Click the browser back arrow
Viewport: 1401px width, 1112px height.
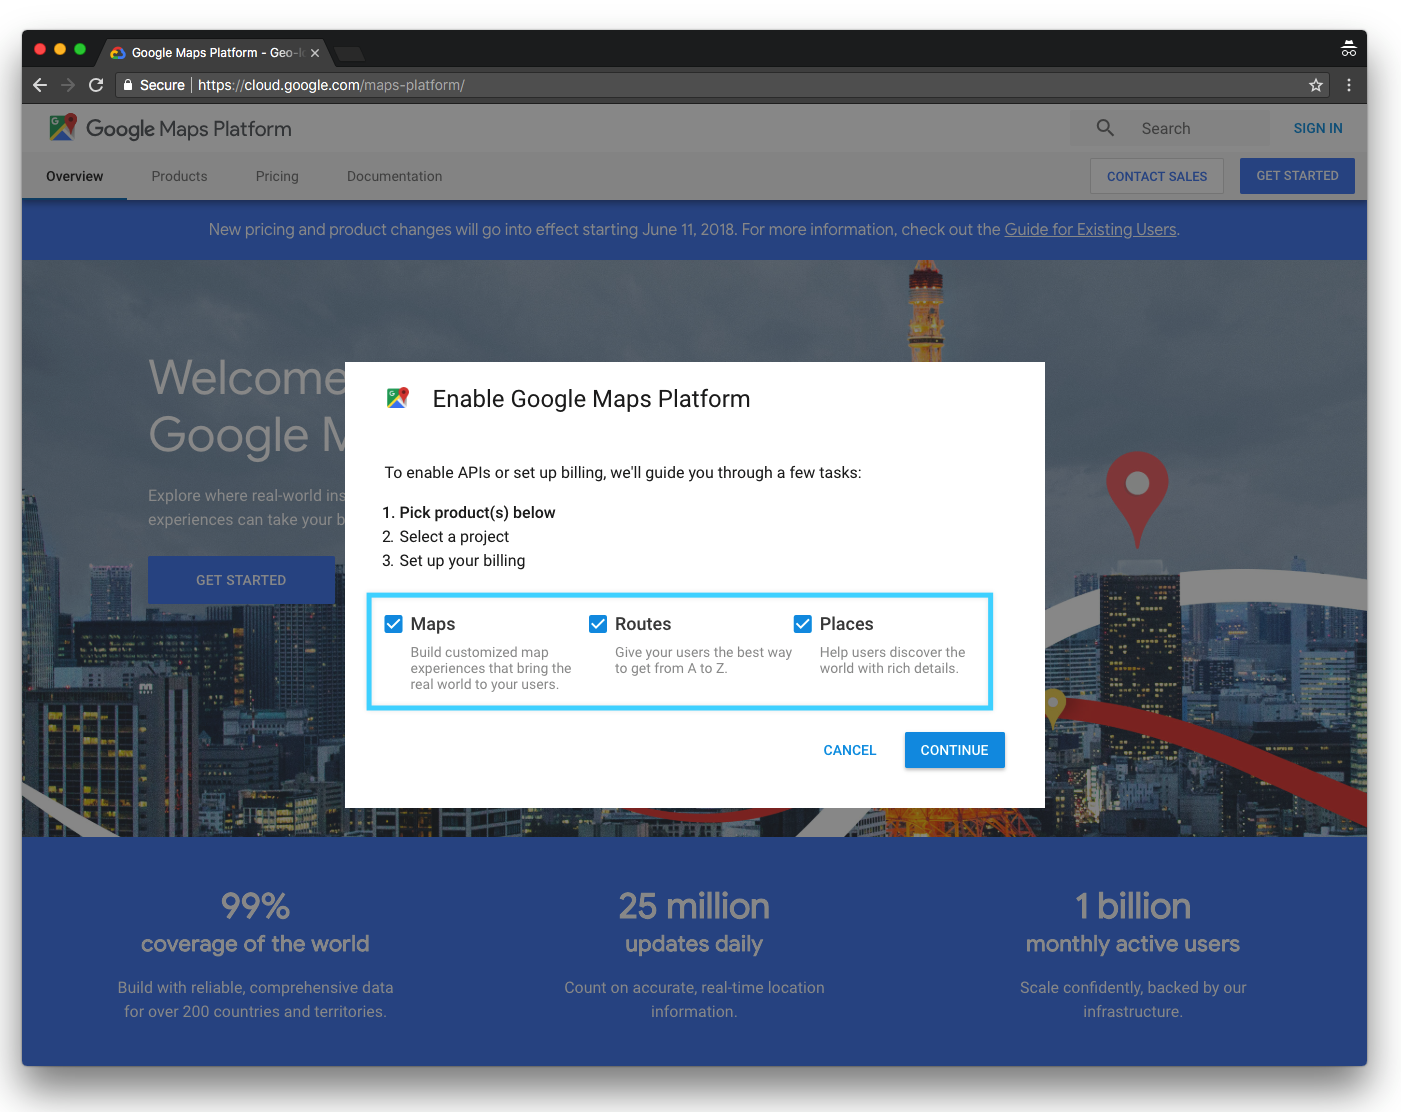pyautogui.click(x=40, y=85)
